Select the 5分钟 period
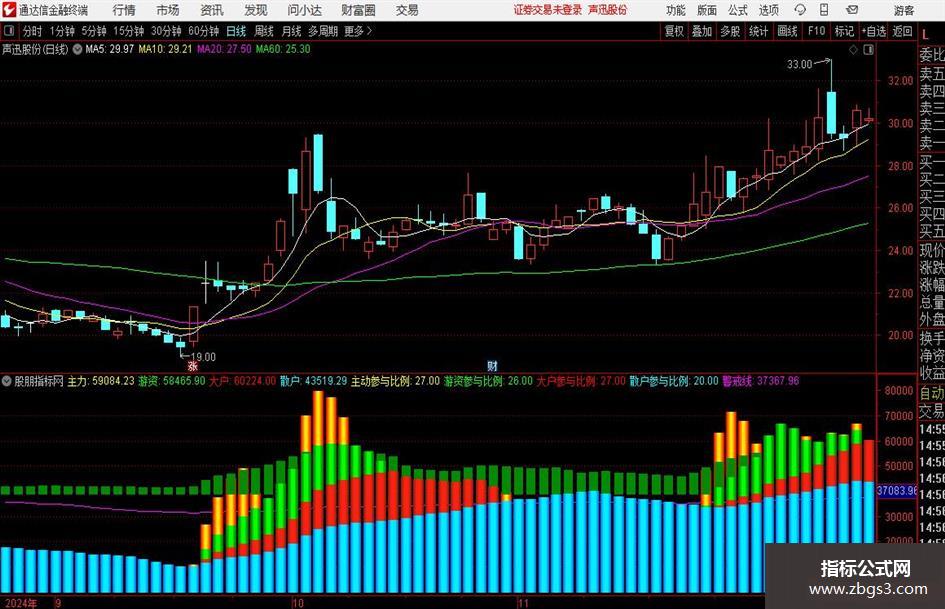 point(93,31)
